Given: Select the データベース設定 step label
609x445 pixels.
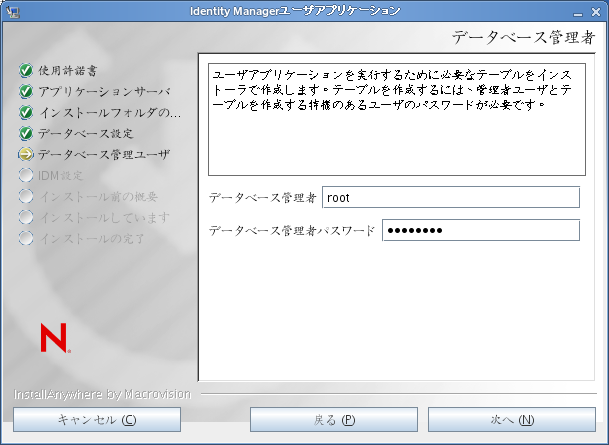Looking at the screenshot, I should point(86,134).
